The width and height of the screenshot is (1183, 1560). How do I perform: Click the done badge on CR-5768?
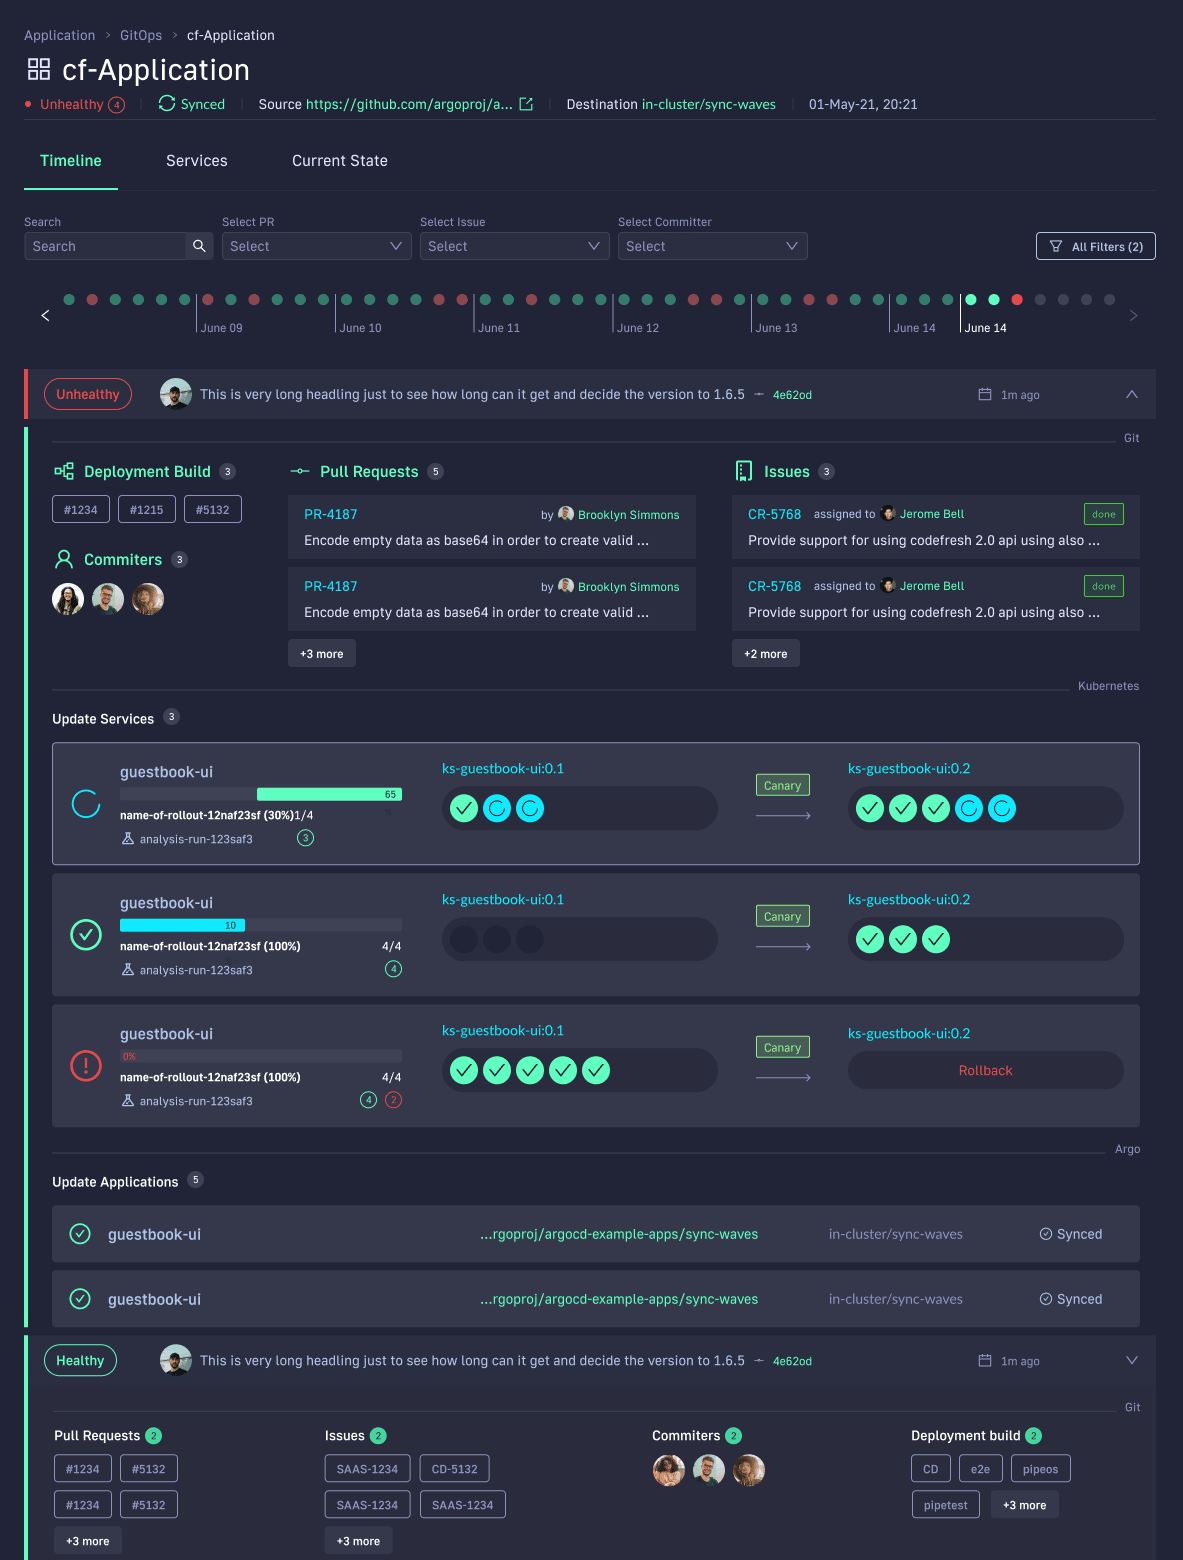[1103, 513]
